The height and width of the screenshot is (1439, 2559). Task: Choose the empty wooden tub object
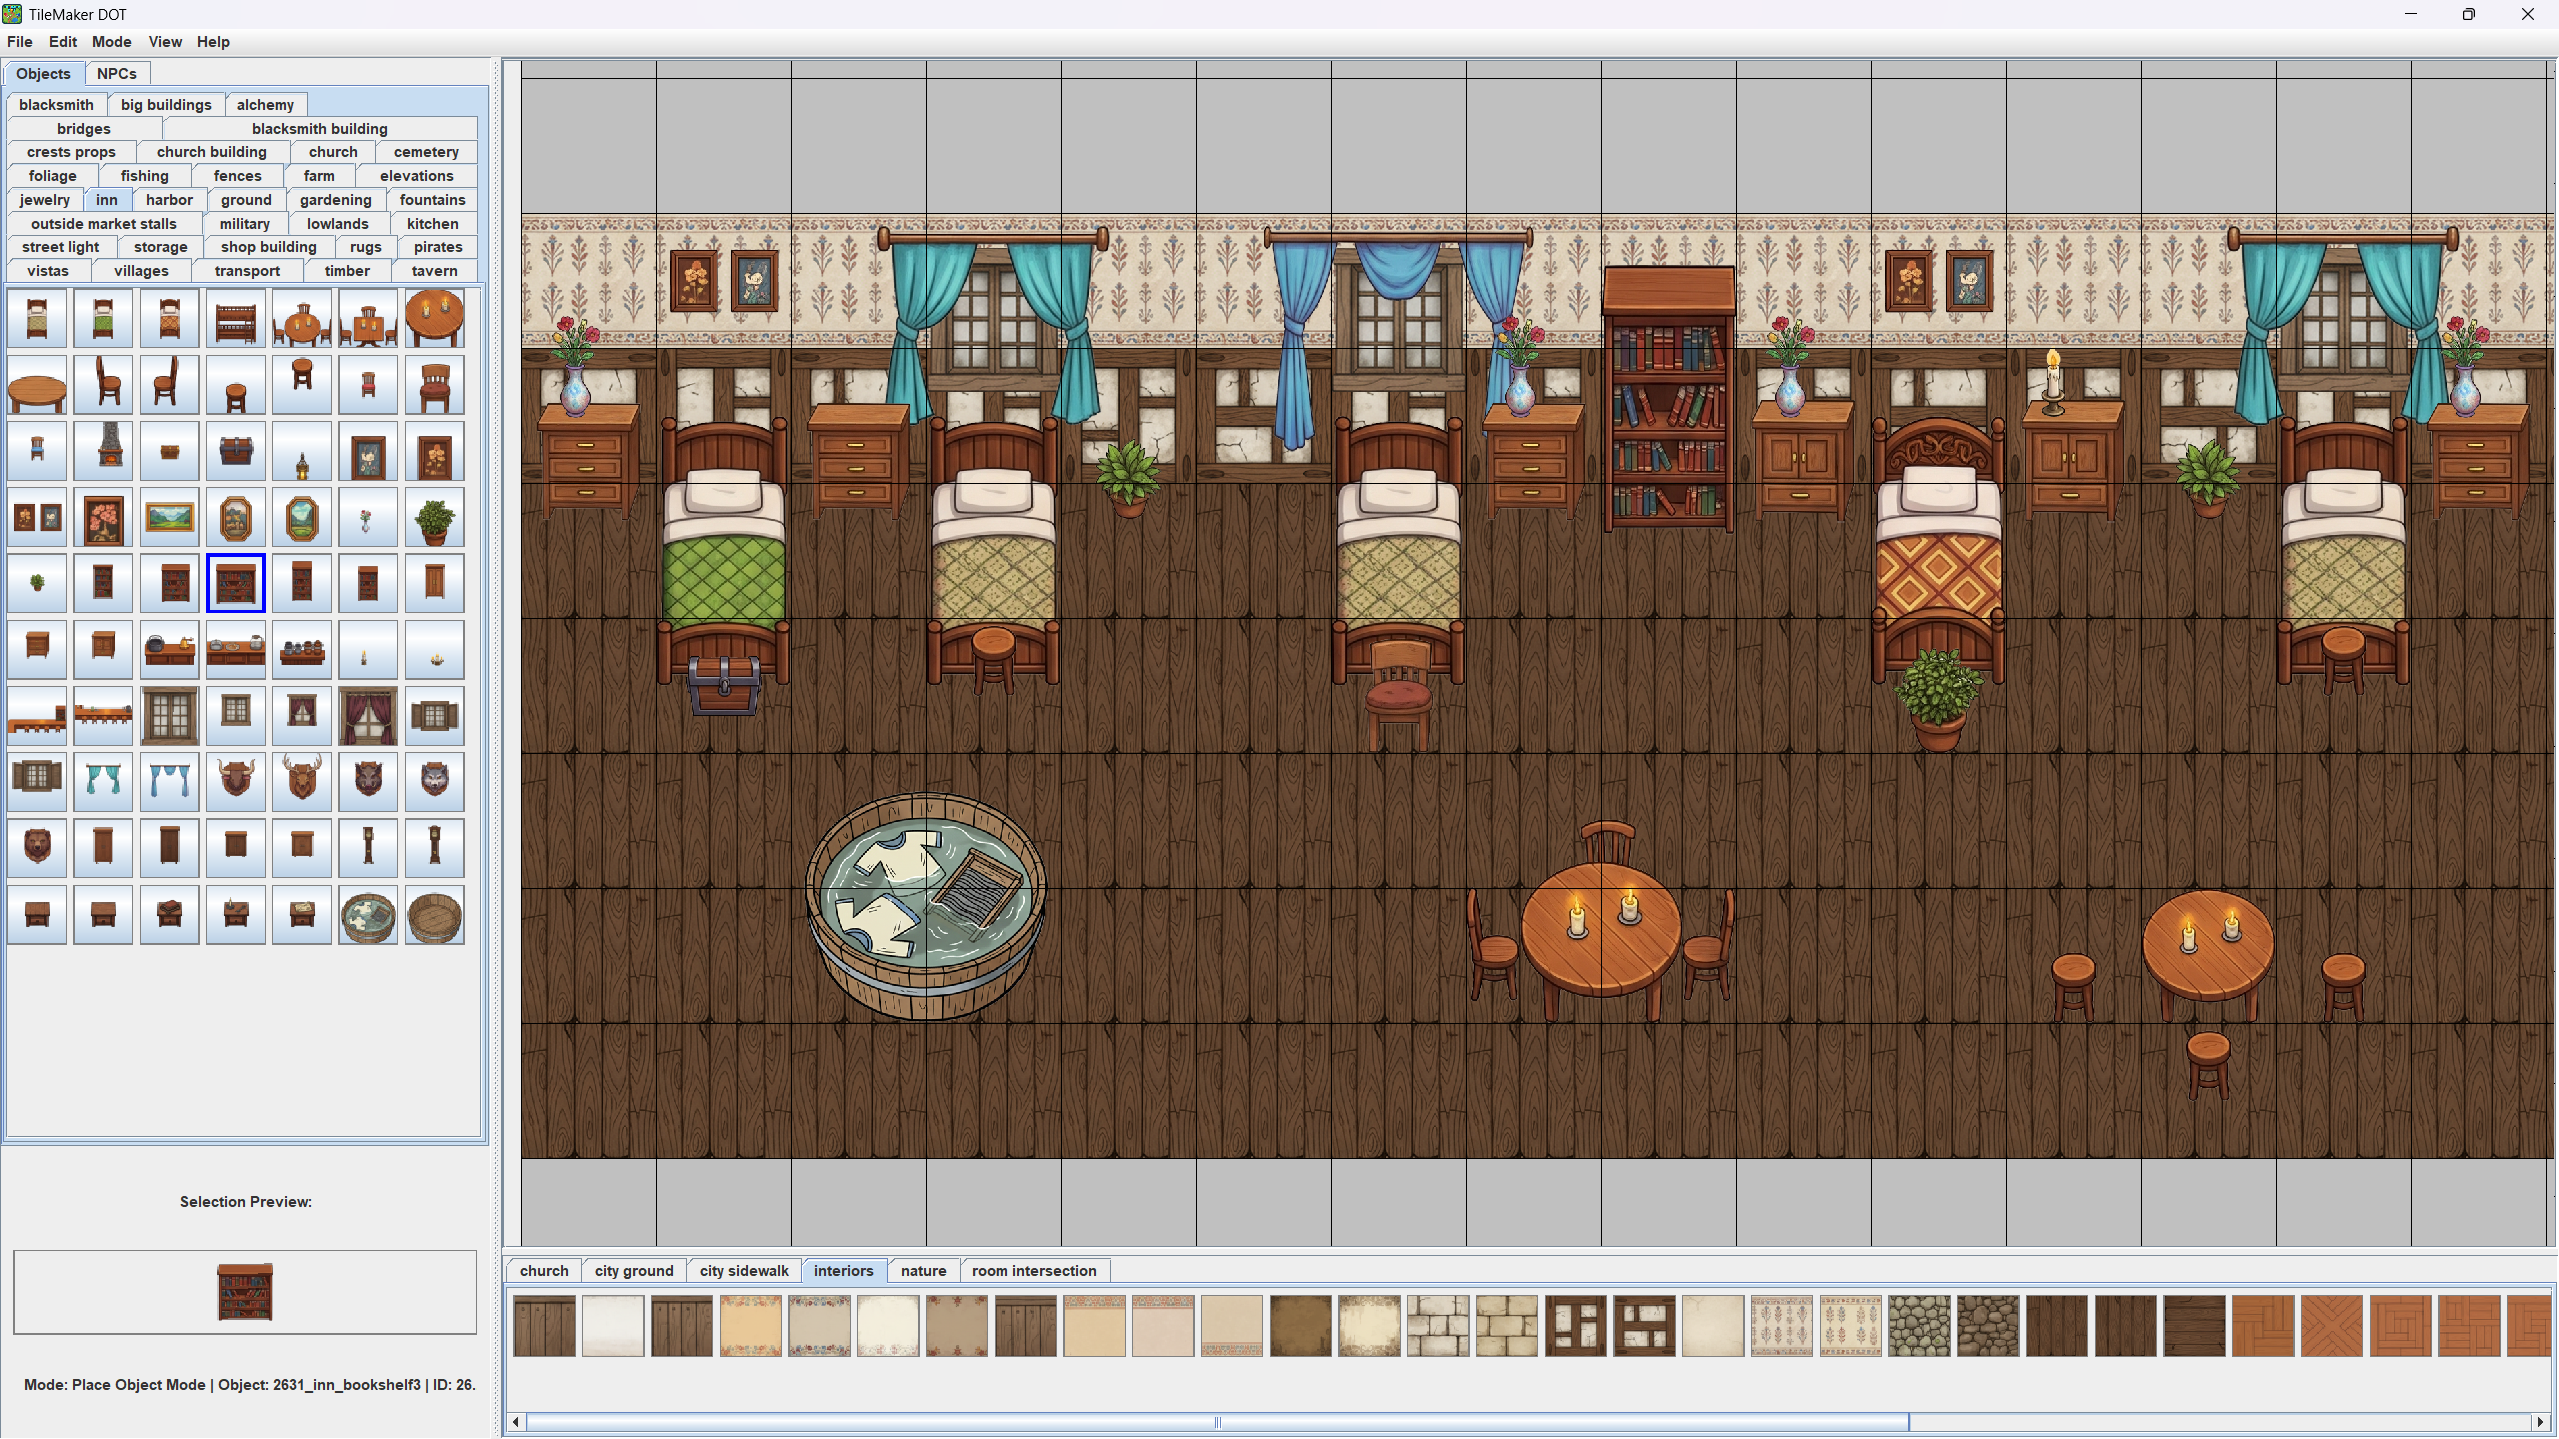click(434, 915)
